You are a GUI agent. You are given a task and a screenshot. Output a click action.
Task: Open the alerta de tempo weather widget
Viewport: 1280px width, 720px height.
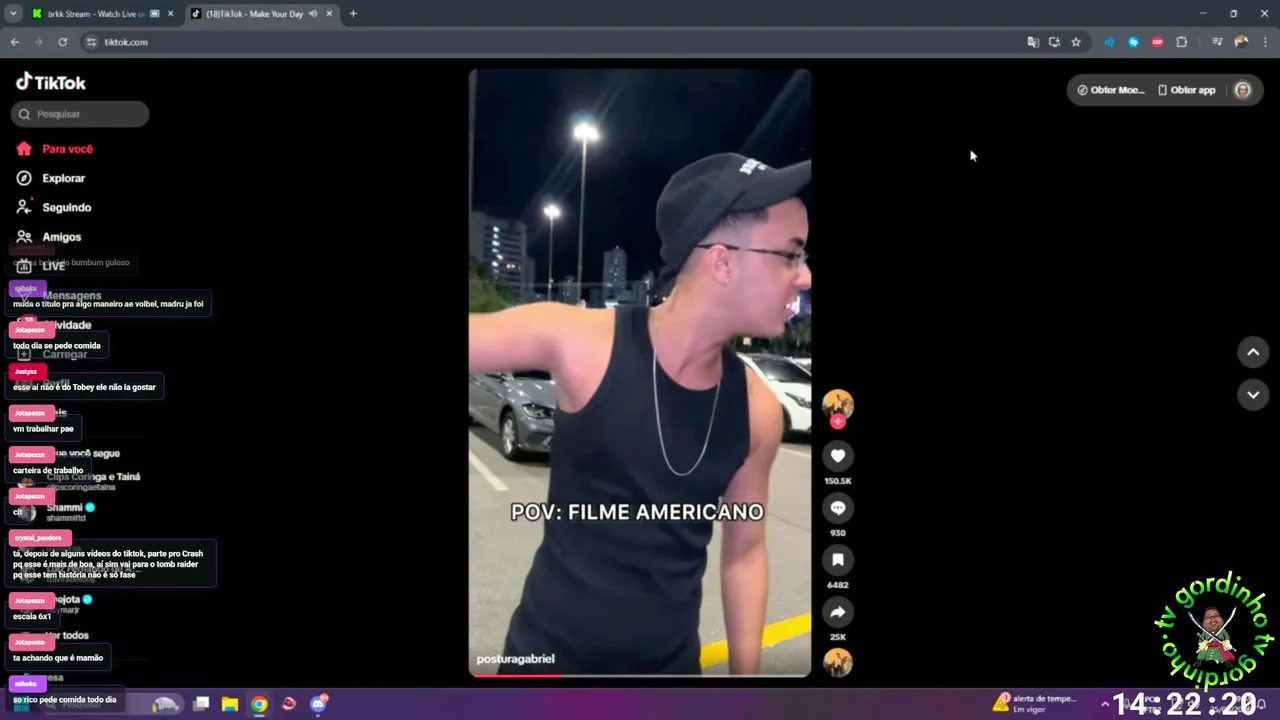click(x=1035, y=704)
